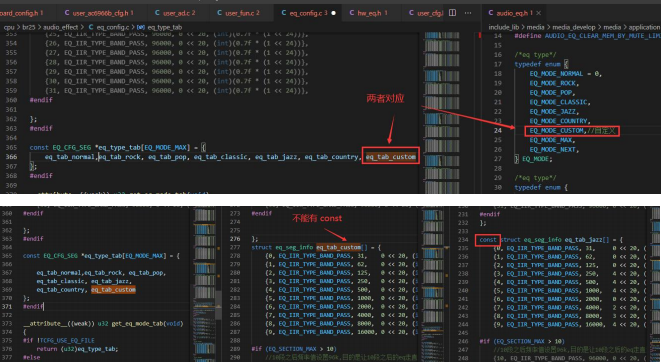Image resolution: width=661 pixels, height=362 pixels.
Task: Open the 'cpu' breadcrumb segment
Action: click(9, 27)
